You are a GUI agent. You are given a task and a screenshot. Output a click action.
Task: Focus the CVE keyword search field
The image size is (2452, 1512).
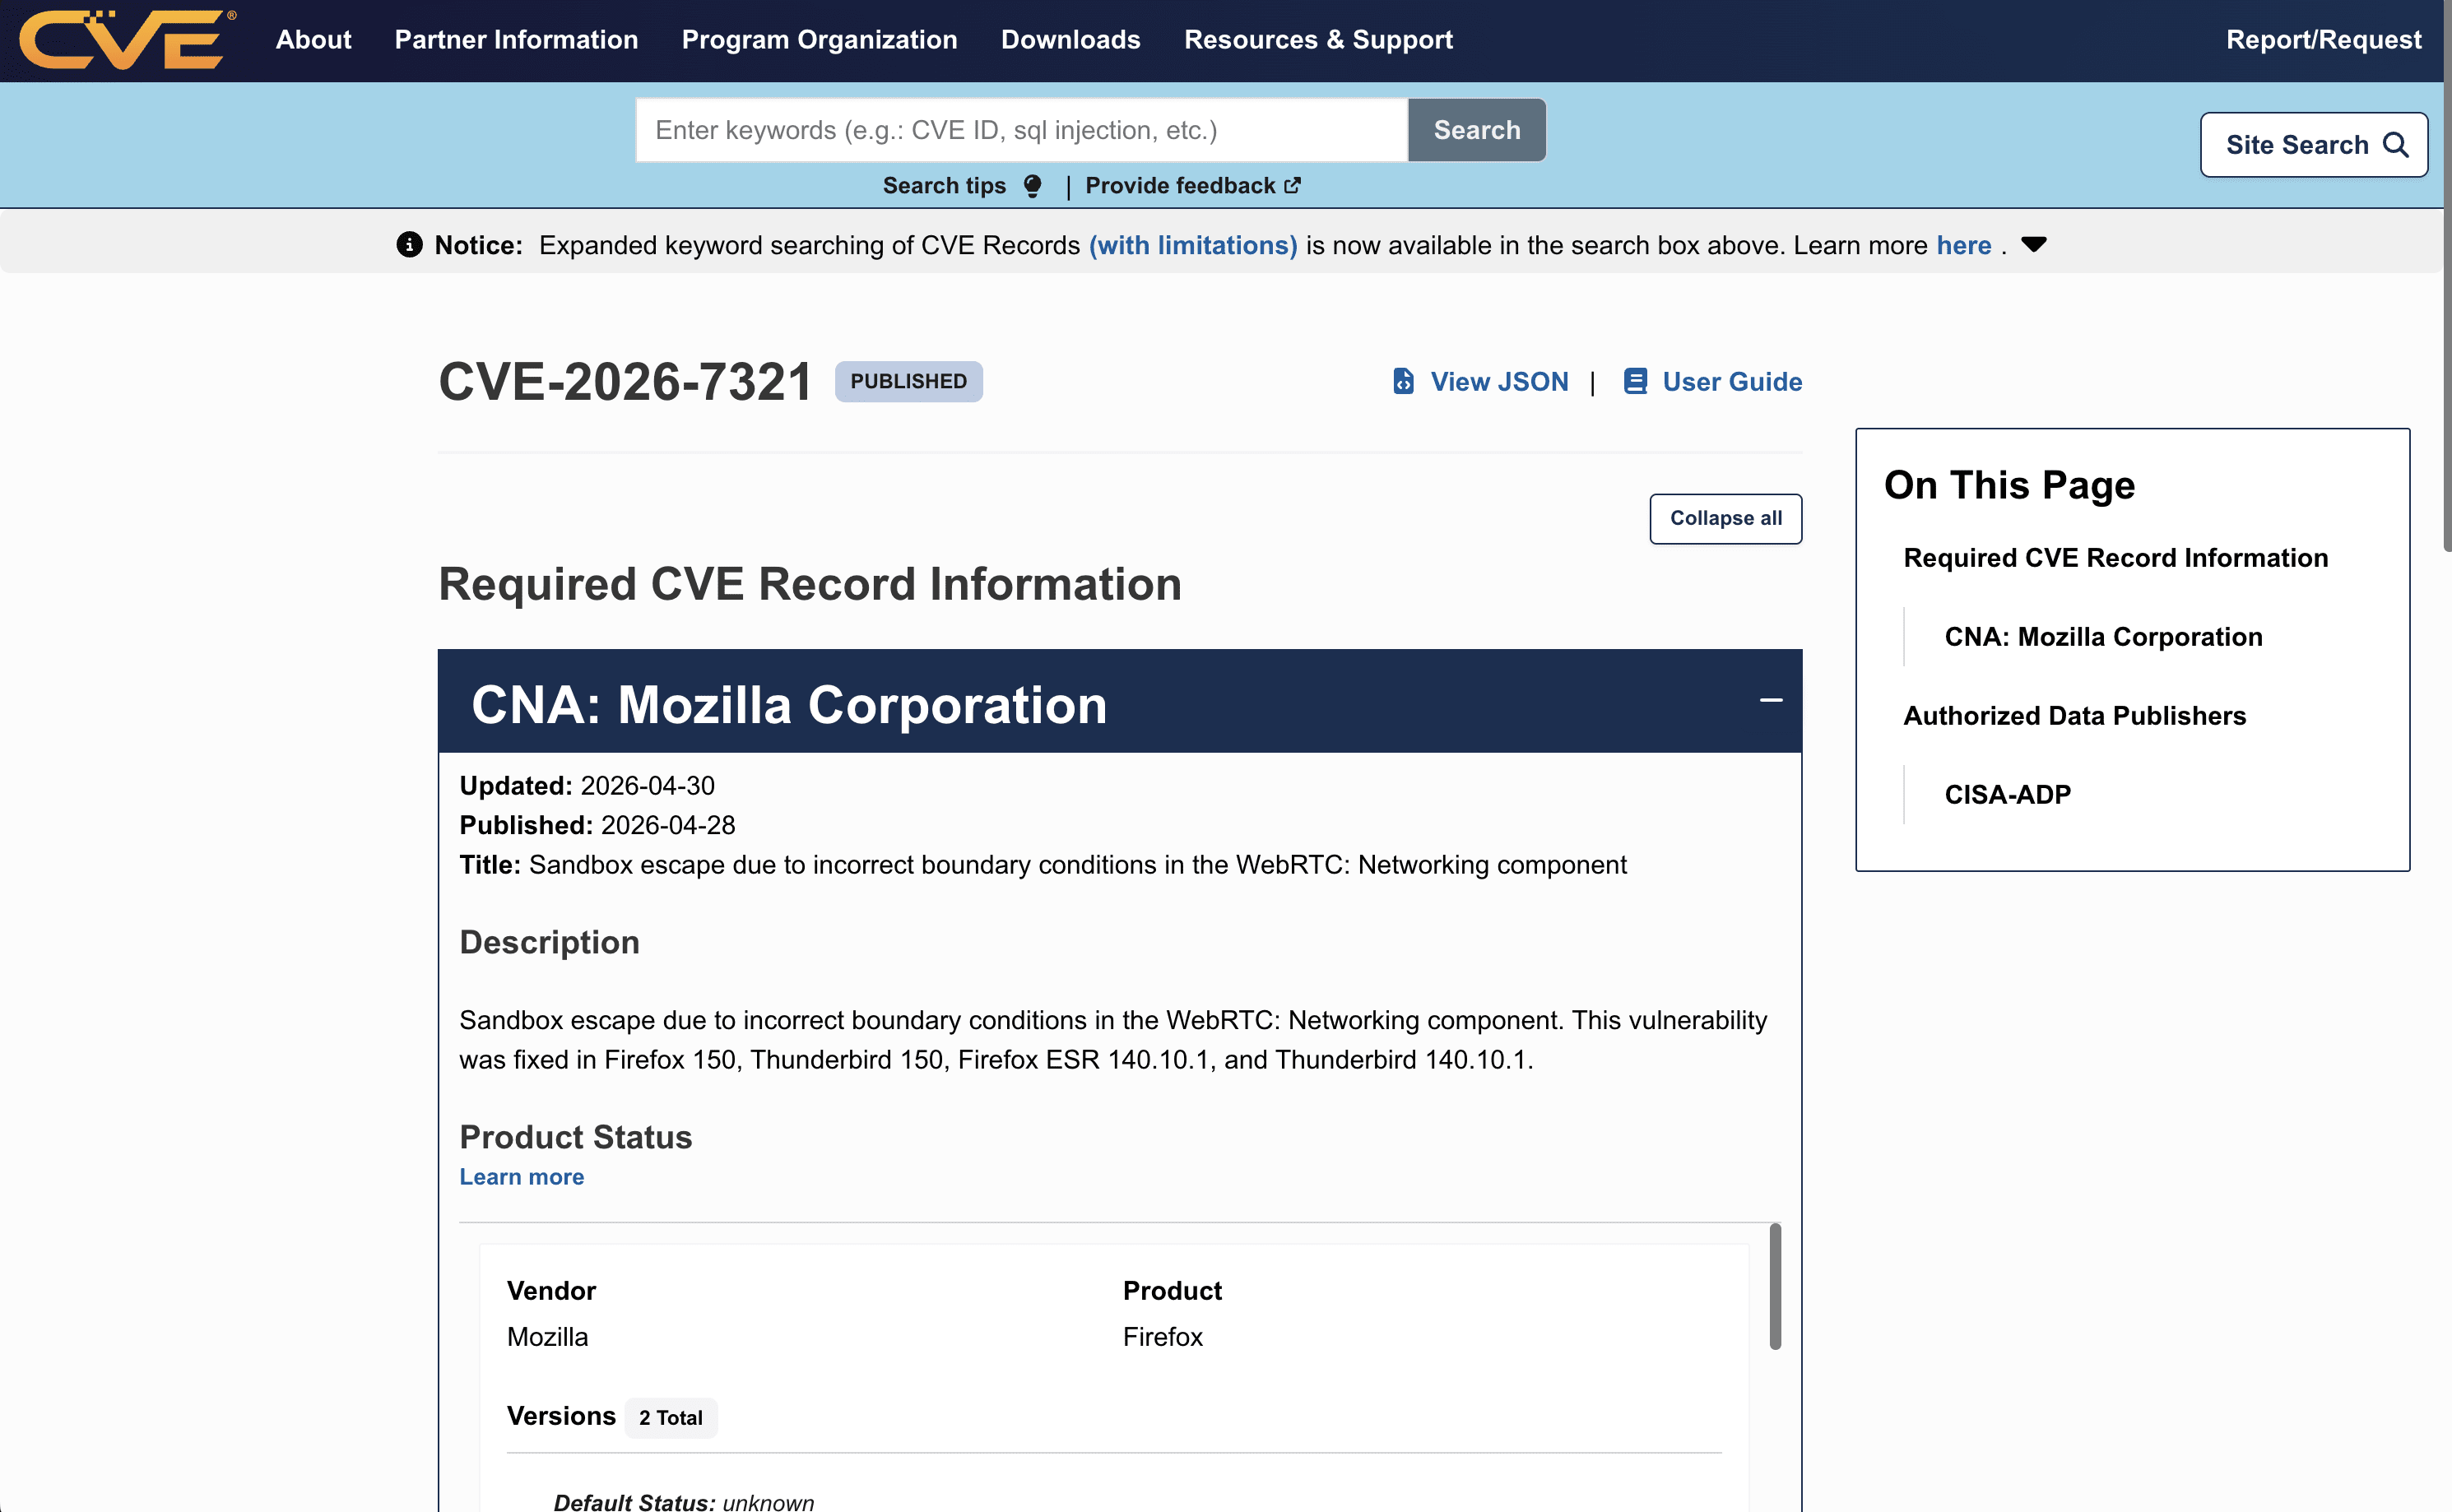click(x=1021, y=130)
